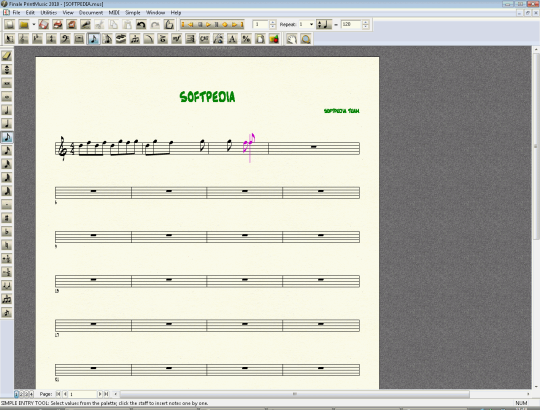Select the tie tool in the left palette

(x=7, y=285)
